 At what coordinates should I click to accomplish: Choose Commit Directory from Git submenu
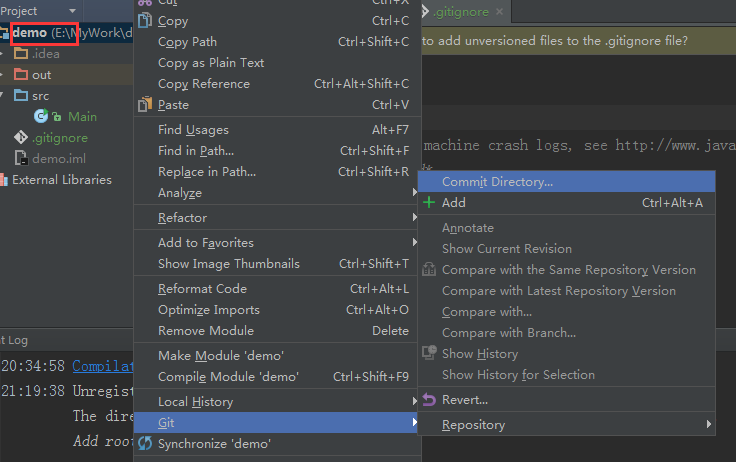click(x=497, y=181)
